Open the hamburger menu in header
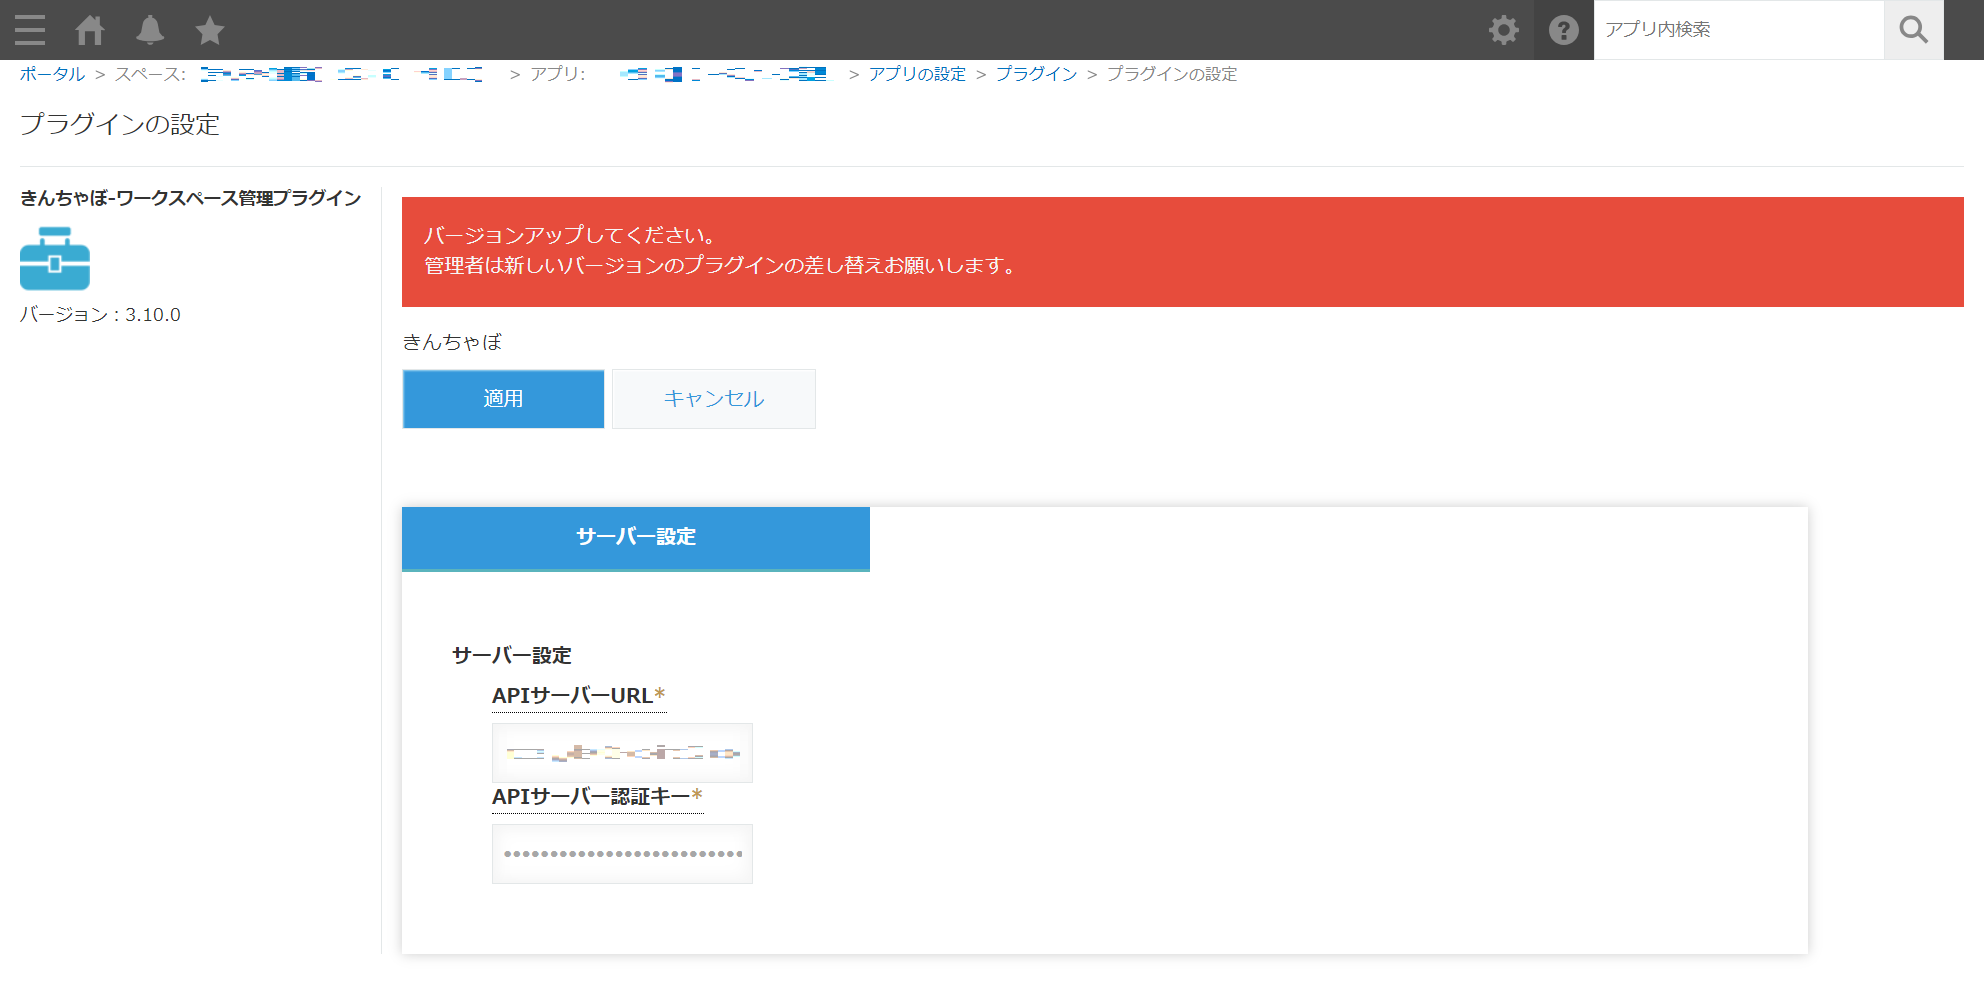 tap(30, 30)
